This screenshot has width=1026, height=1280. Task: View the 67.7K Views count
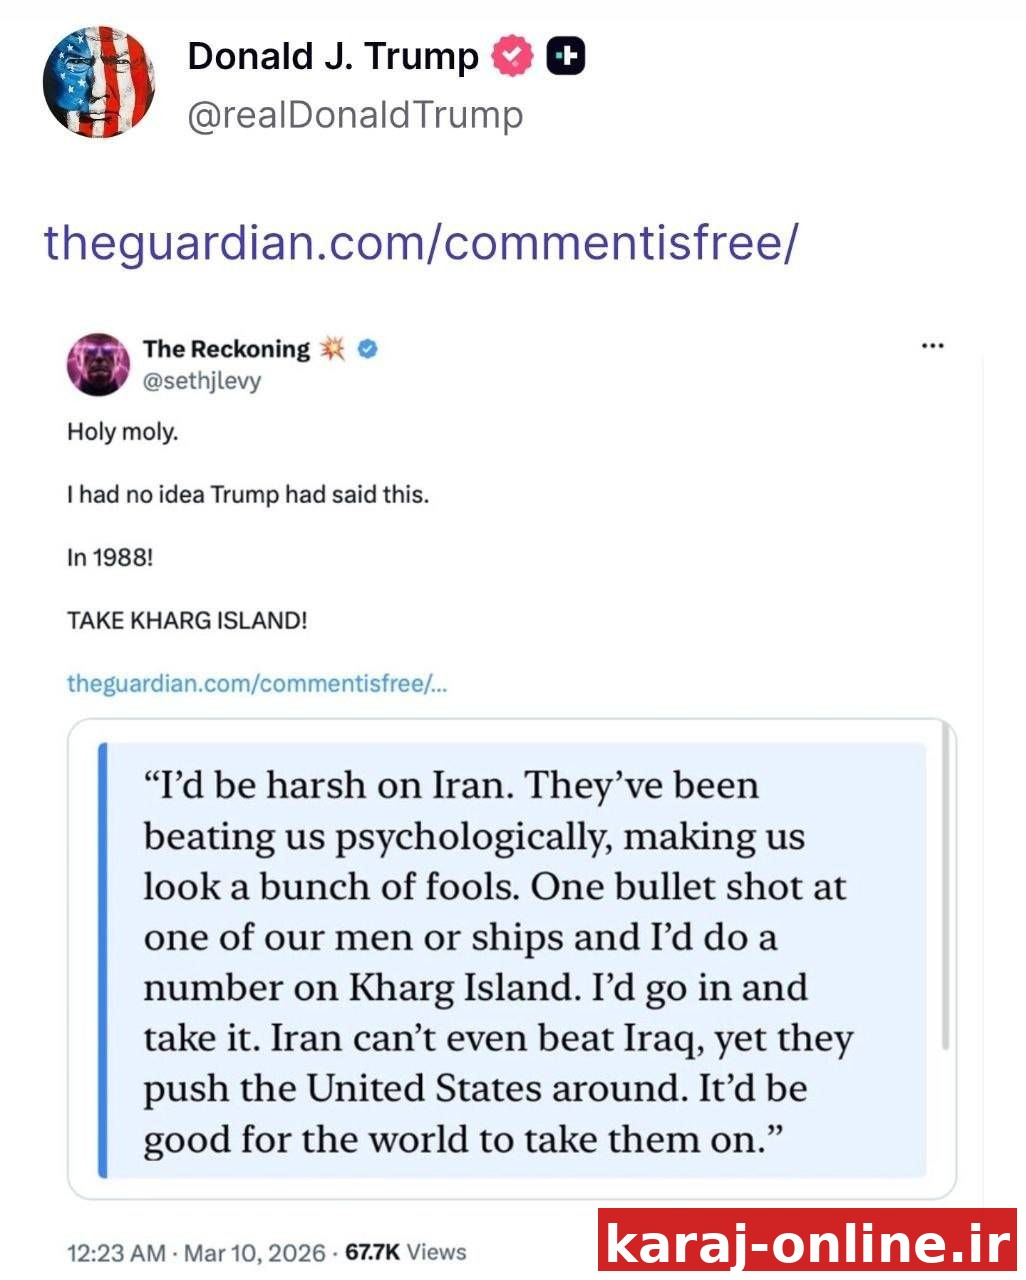click(405, 1252)
